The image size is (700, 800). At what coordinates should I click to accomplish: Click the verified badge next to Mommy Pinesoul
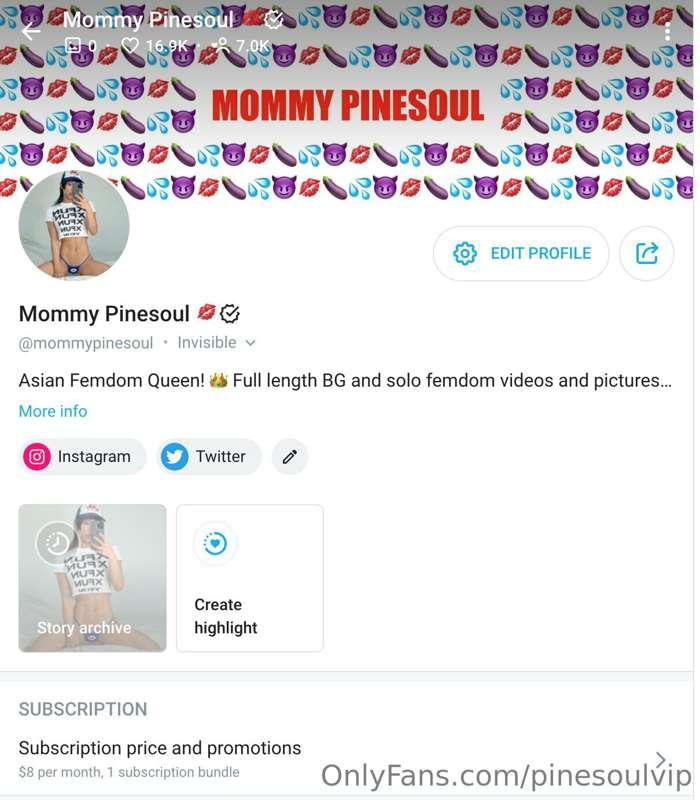[x=231, y=313]
